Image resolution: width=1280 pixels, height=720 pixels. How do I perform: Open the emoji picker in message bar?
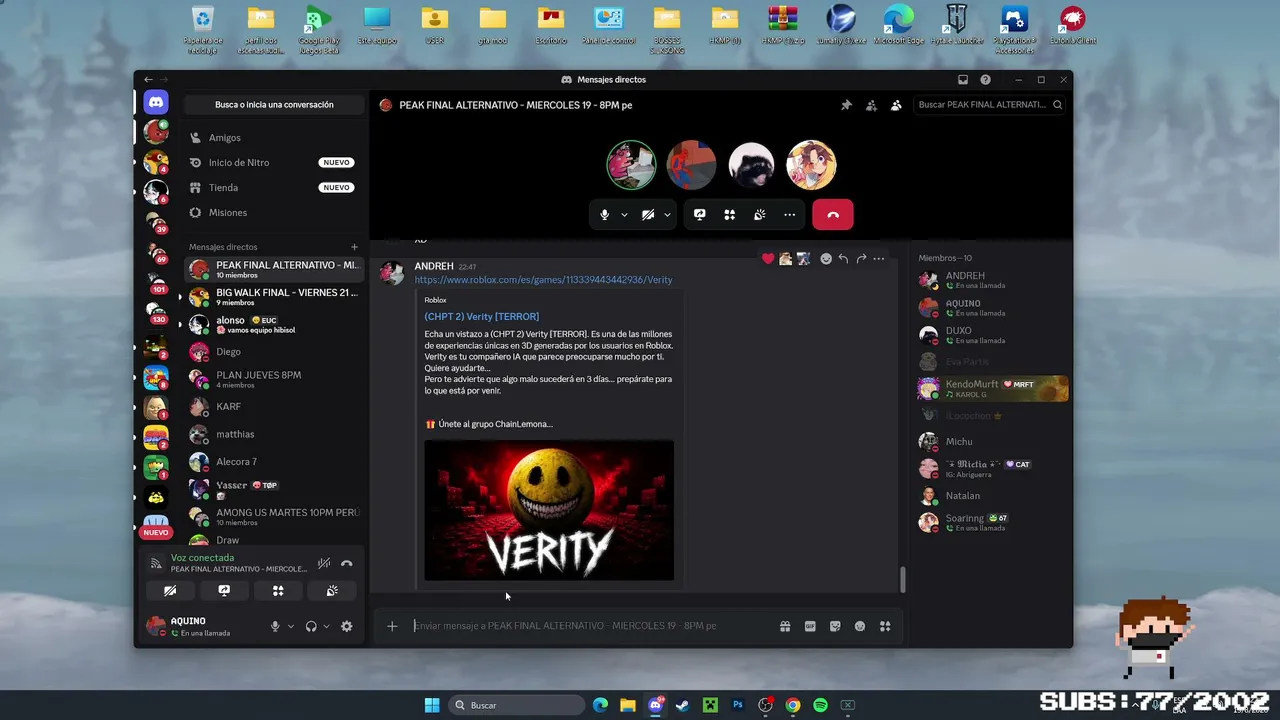[x=860, y=626]
